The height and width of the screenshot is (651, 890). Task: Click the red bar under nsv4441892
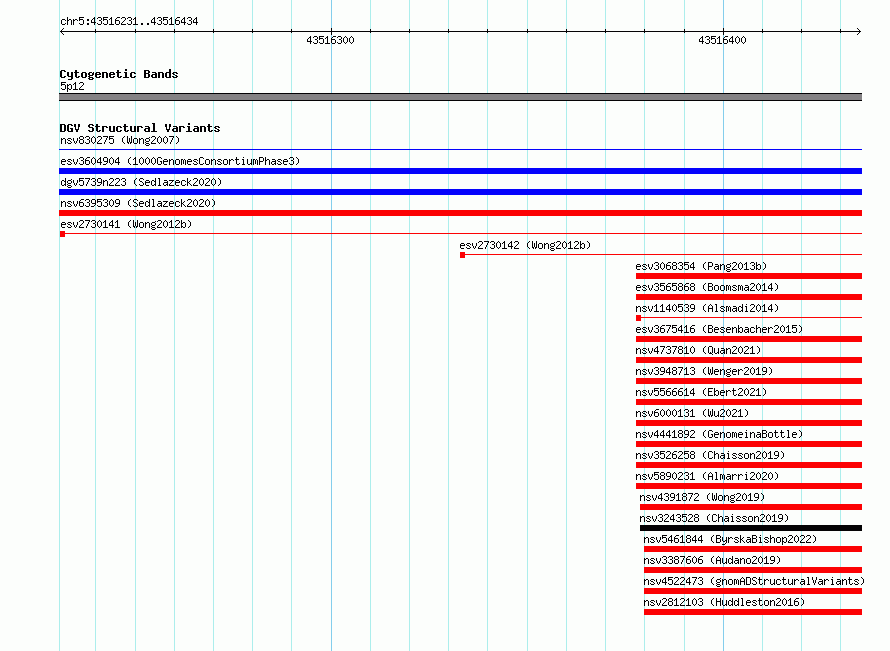point(749,444)
